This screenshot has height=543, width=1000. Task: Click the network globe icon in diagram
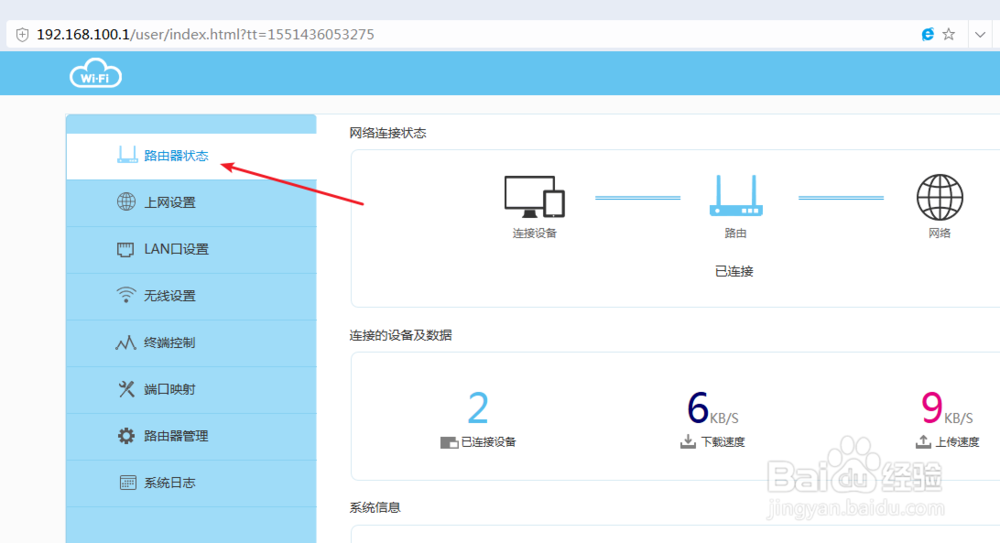(x=939, y=197)
